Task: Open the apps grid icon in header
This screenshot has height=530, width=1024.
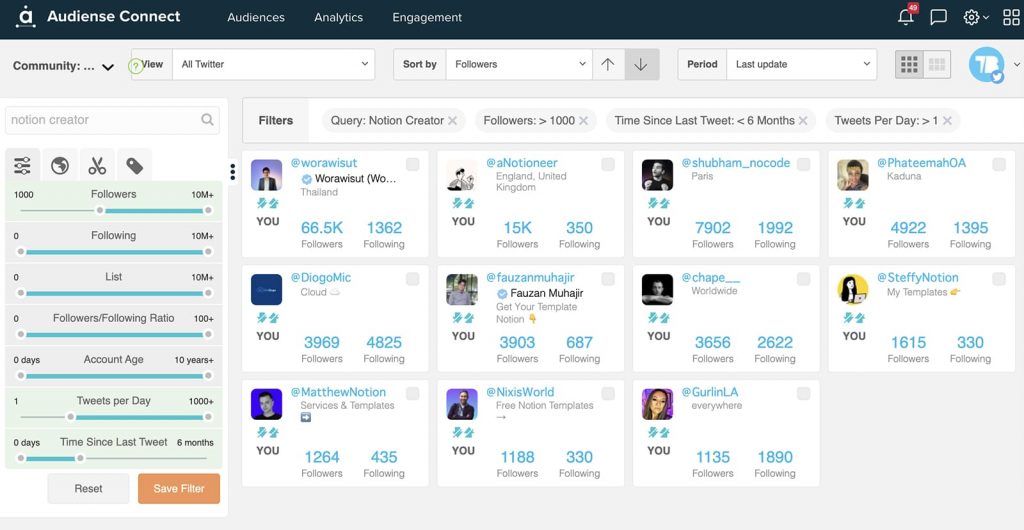Action: 1011,18
